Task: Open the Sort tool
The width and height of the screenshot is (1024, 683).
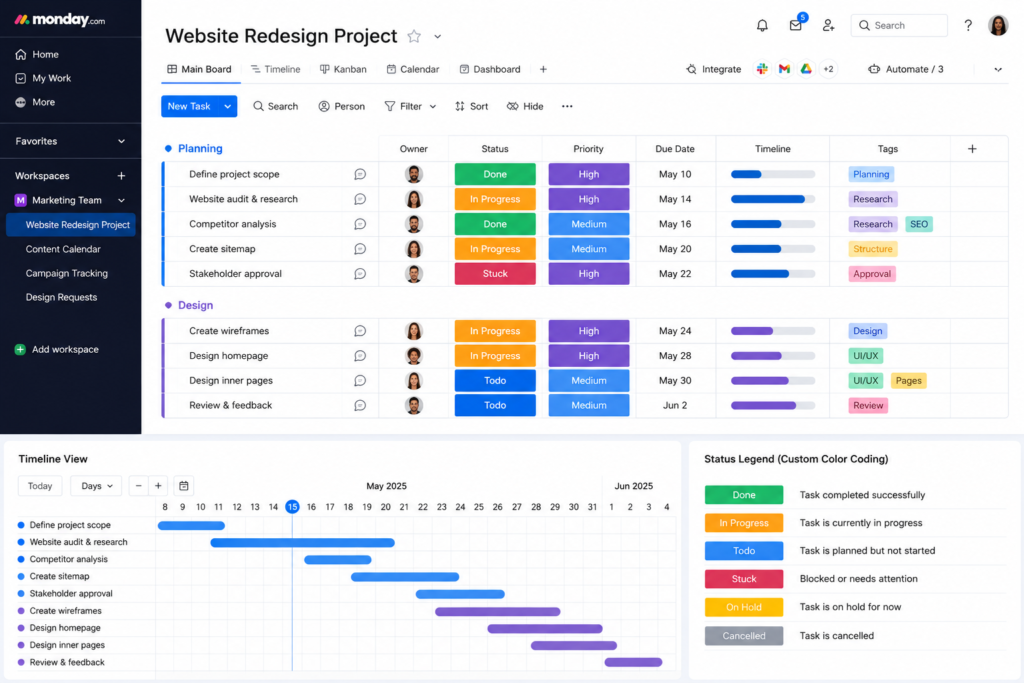Action: point(472,106)
